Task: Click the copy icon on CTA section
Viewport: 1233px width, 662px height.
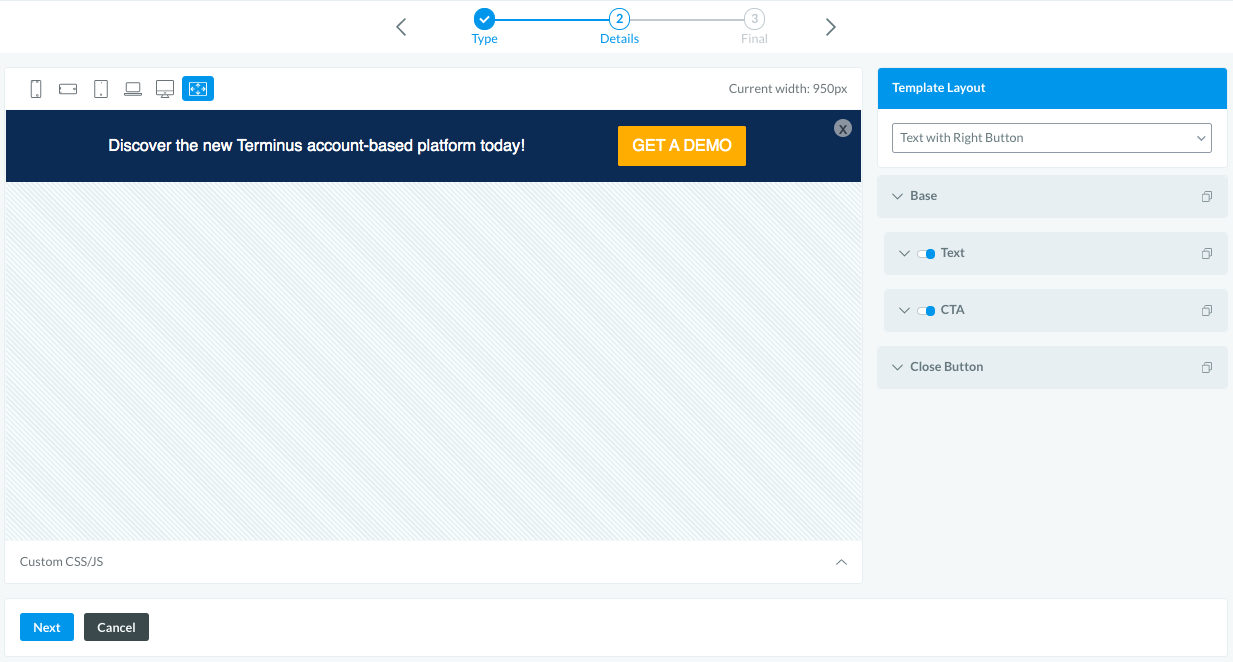Action: coord(1207,311)
